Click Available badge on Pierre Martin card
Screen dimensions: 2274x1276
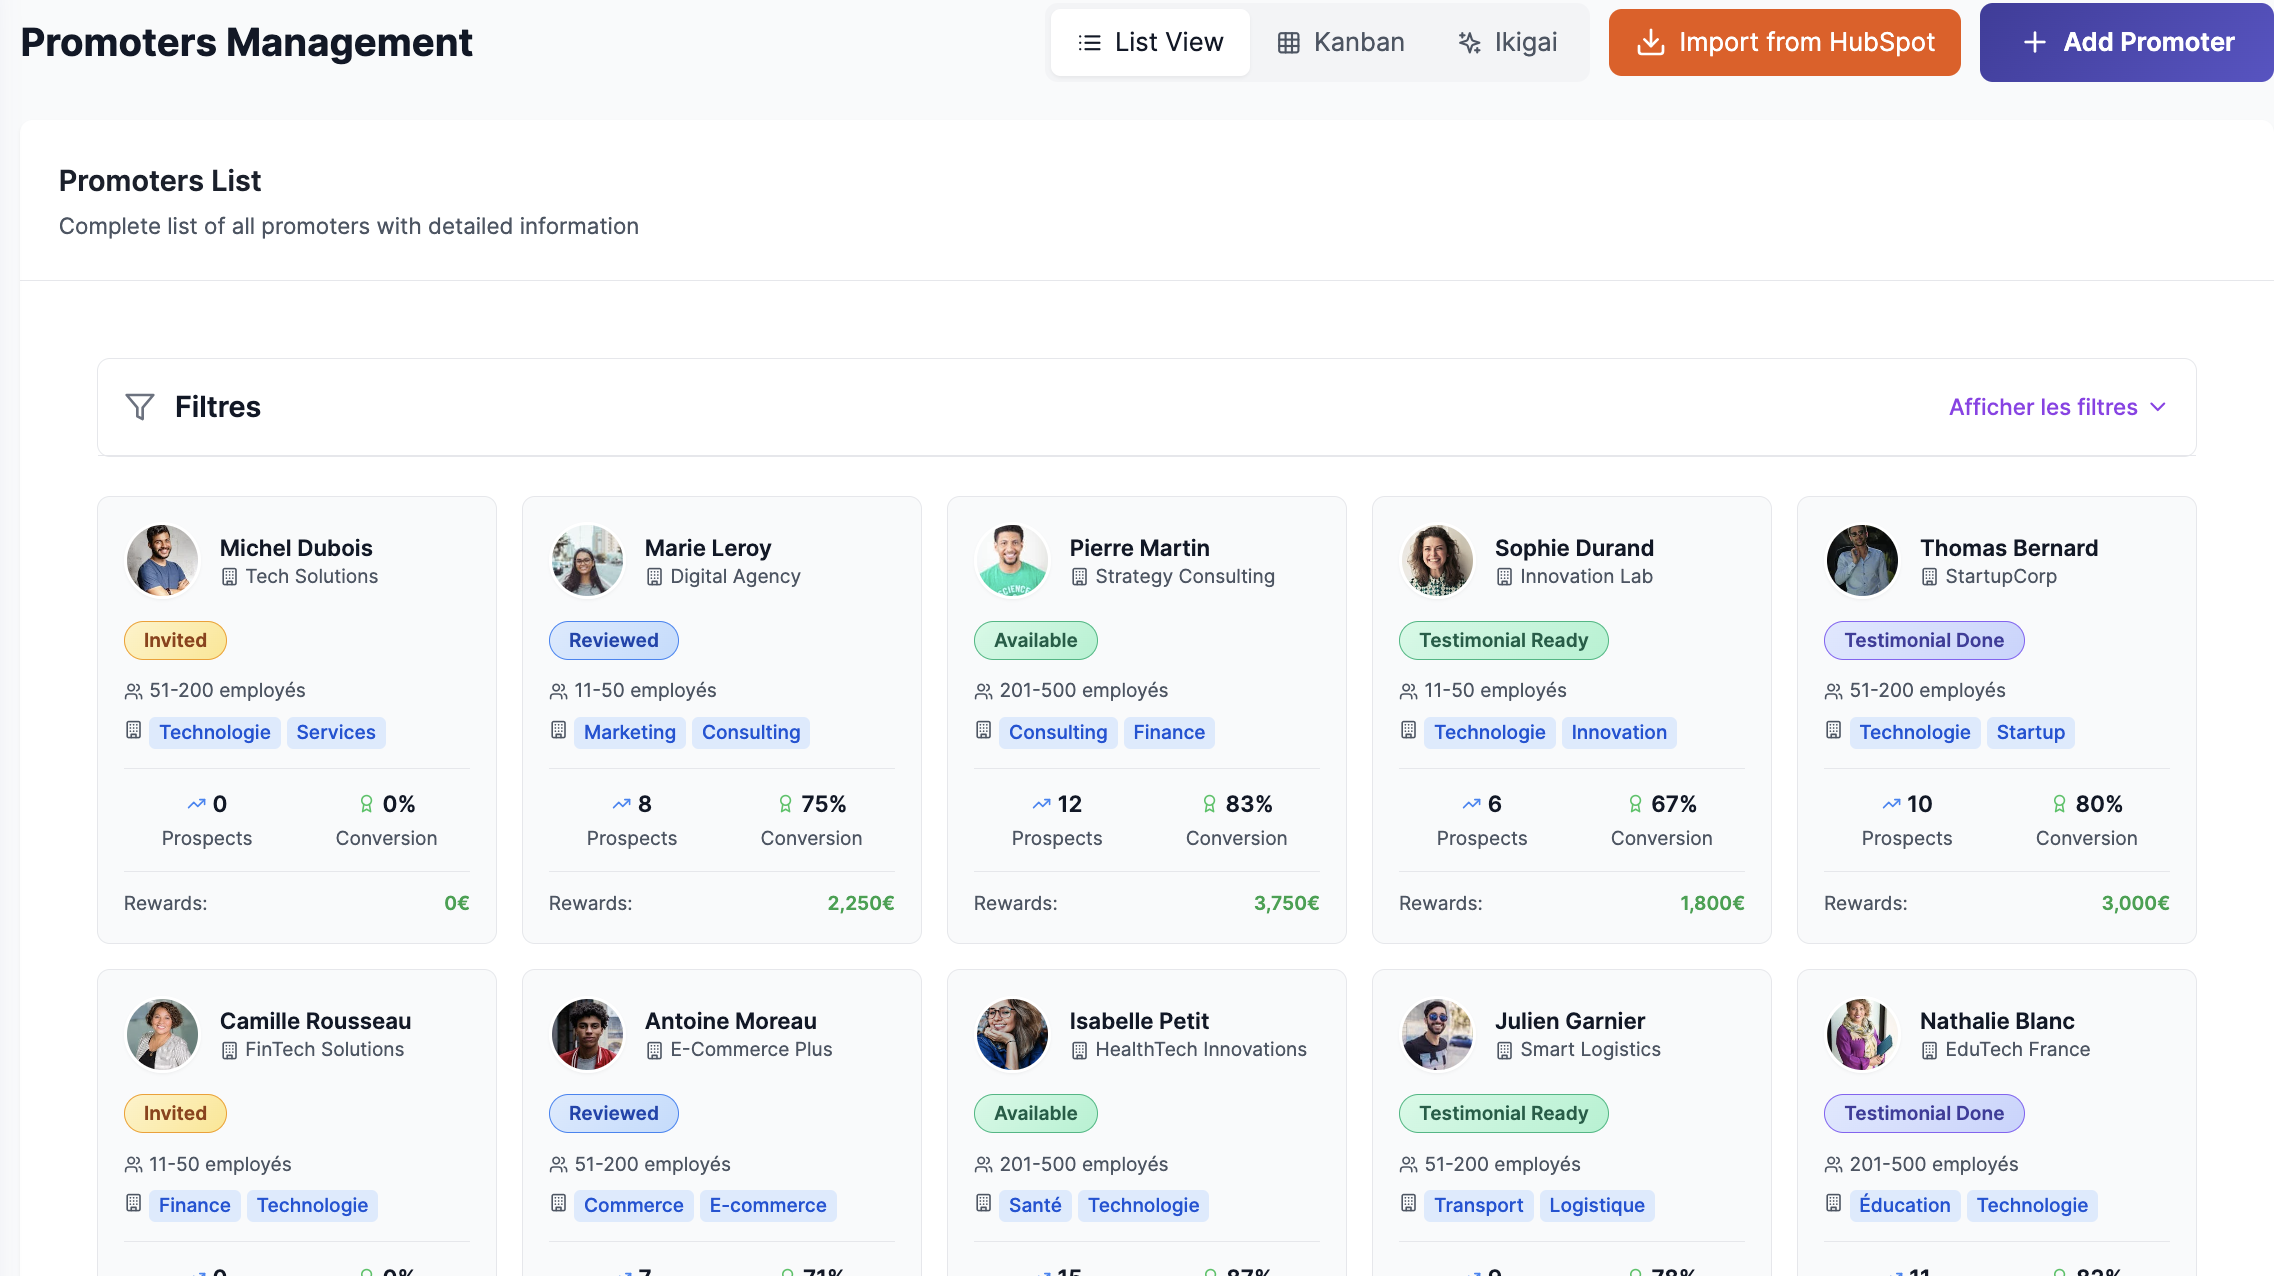coord(1036,640)
